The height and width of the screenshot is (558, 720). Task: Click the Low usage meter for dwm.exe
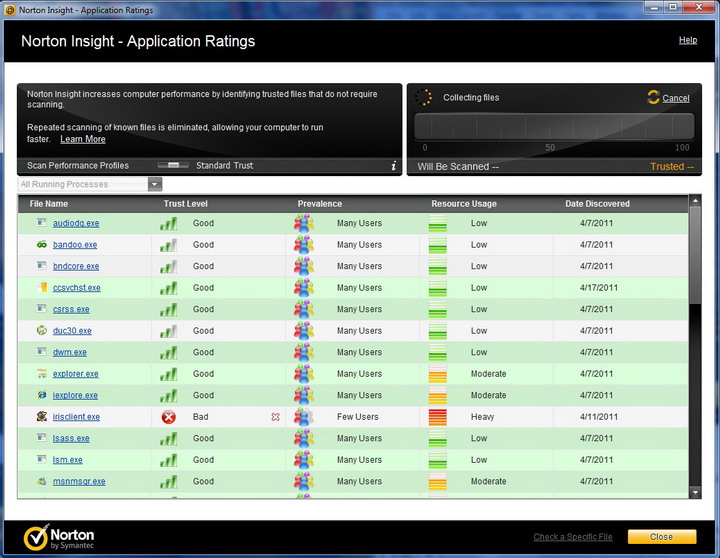click(438, 352)
